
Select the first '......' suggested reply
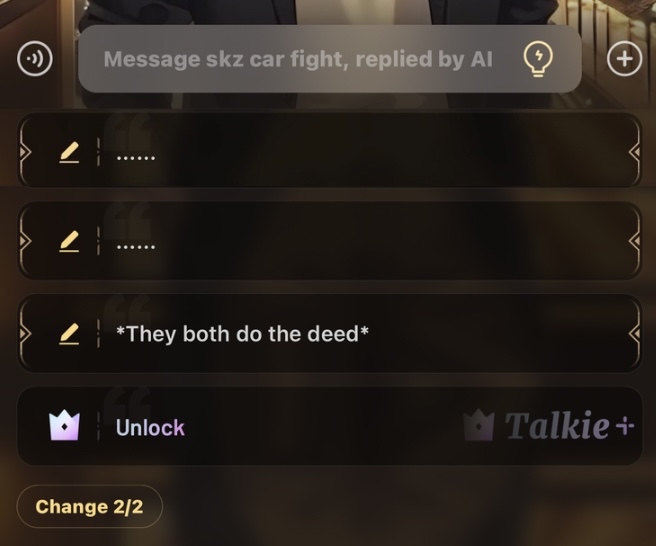tap(330, 150)
